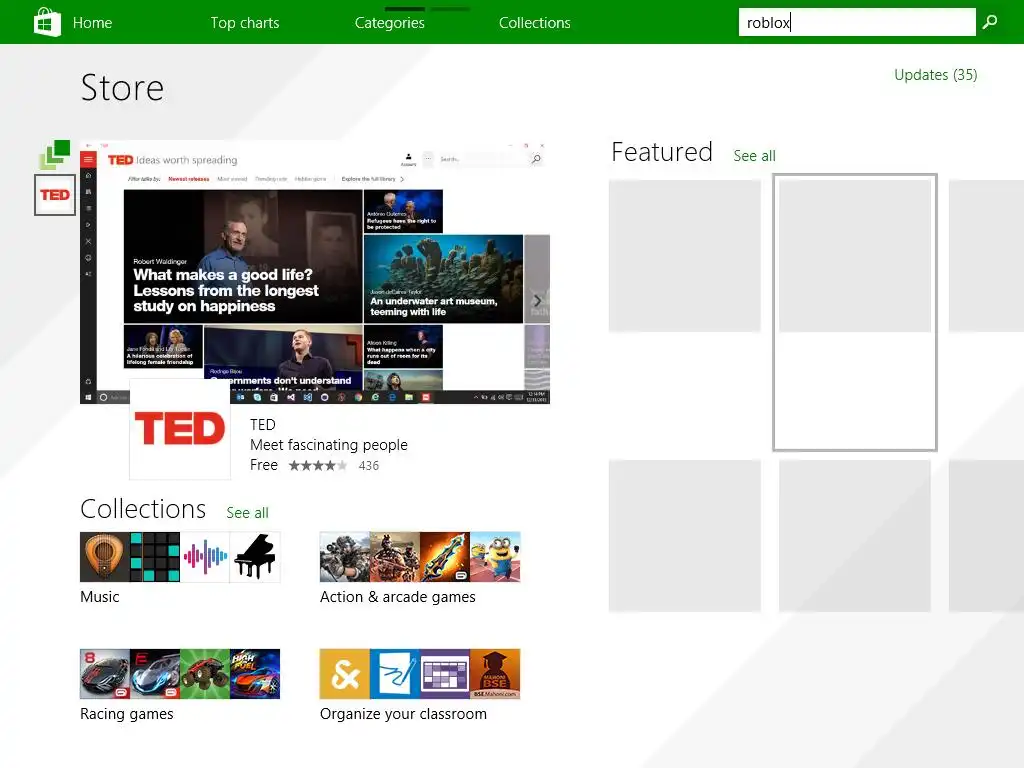The width and height of the screenshot is (1024, 768).
Task: Open the orange ampersand app icon
Action: coord(345,674)
